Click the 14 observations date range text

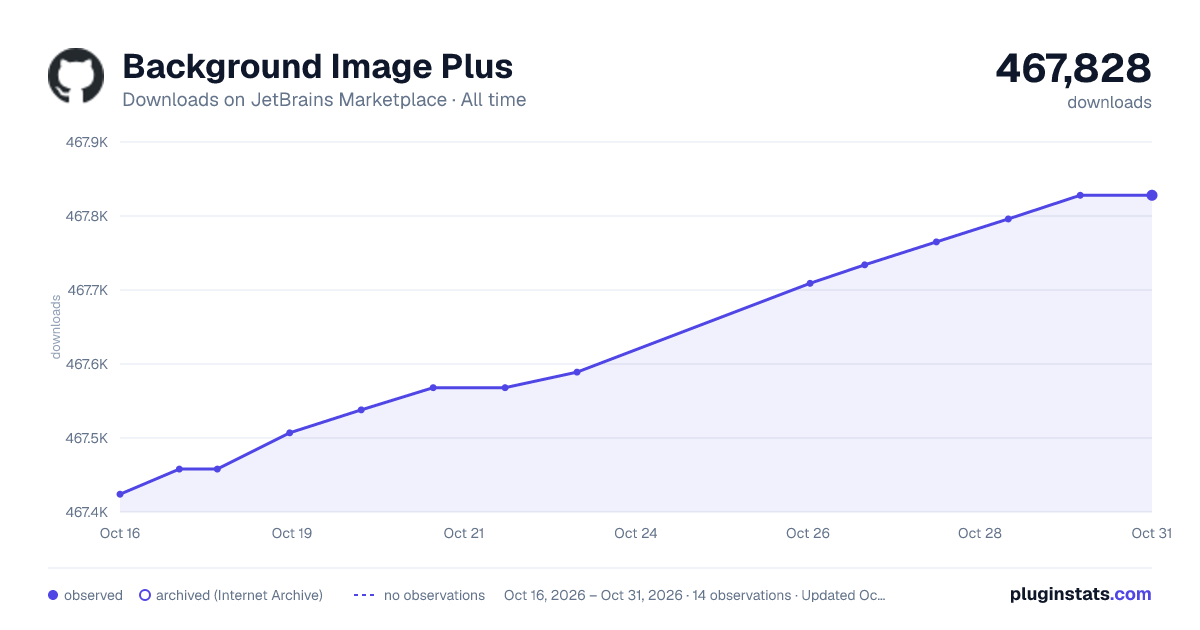[x=695, y=595]
